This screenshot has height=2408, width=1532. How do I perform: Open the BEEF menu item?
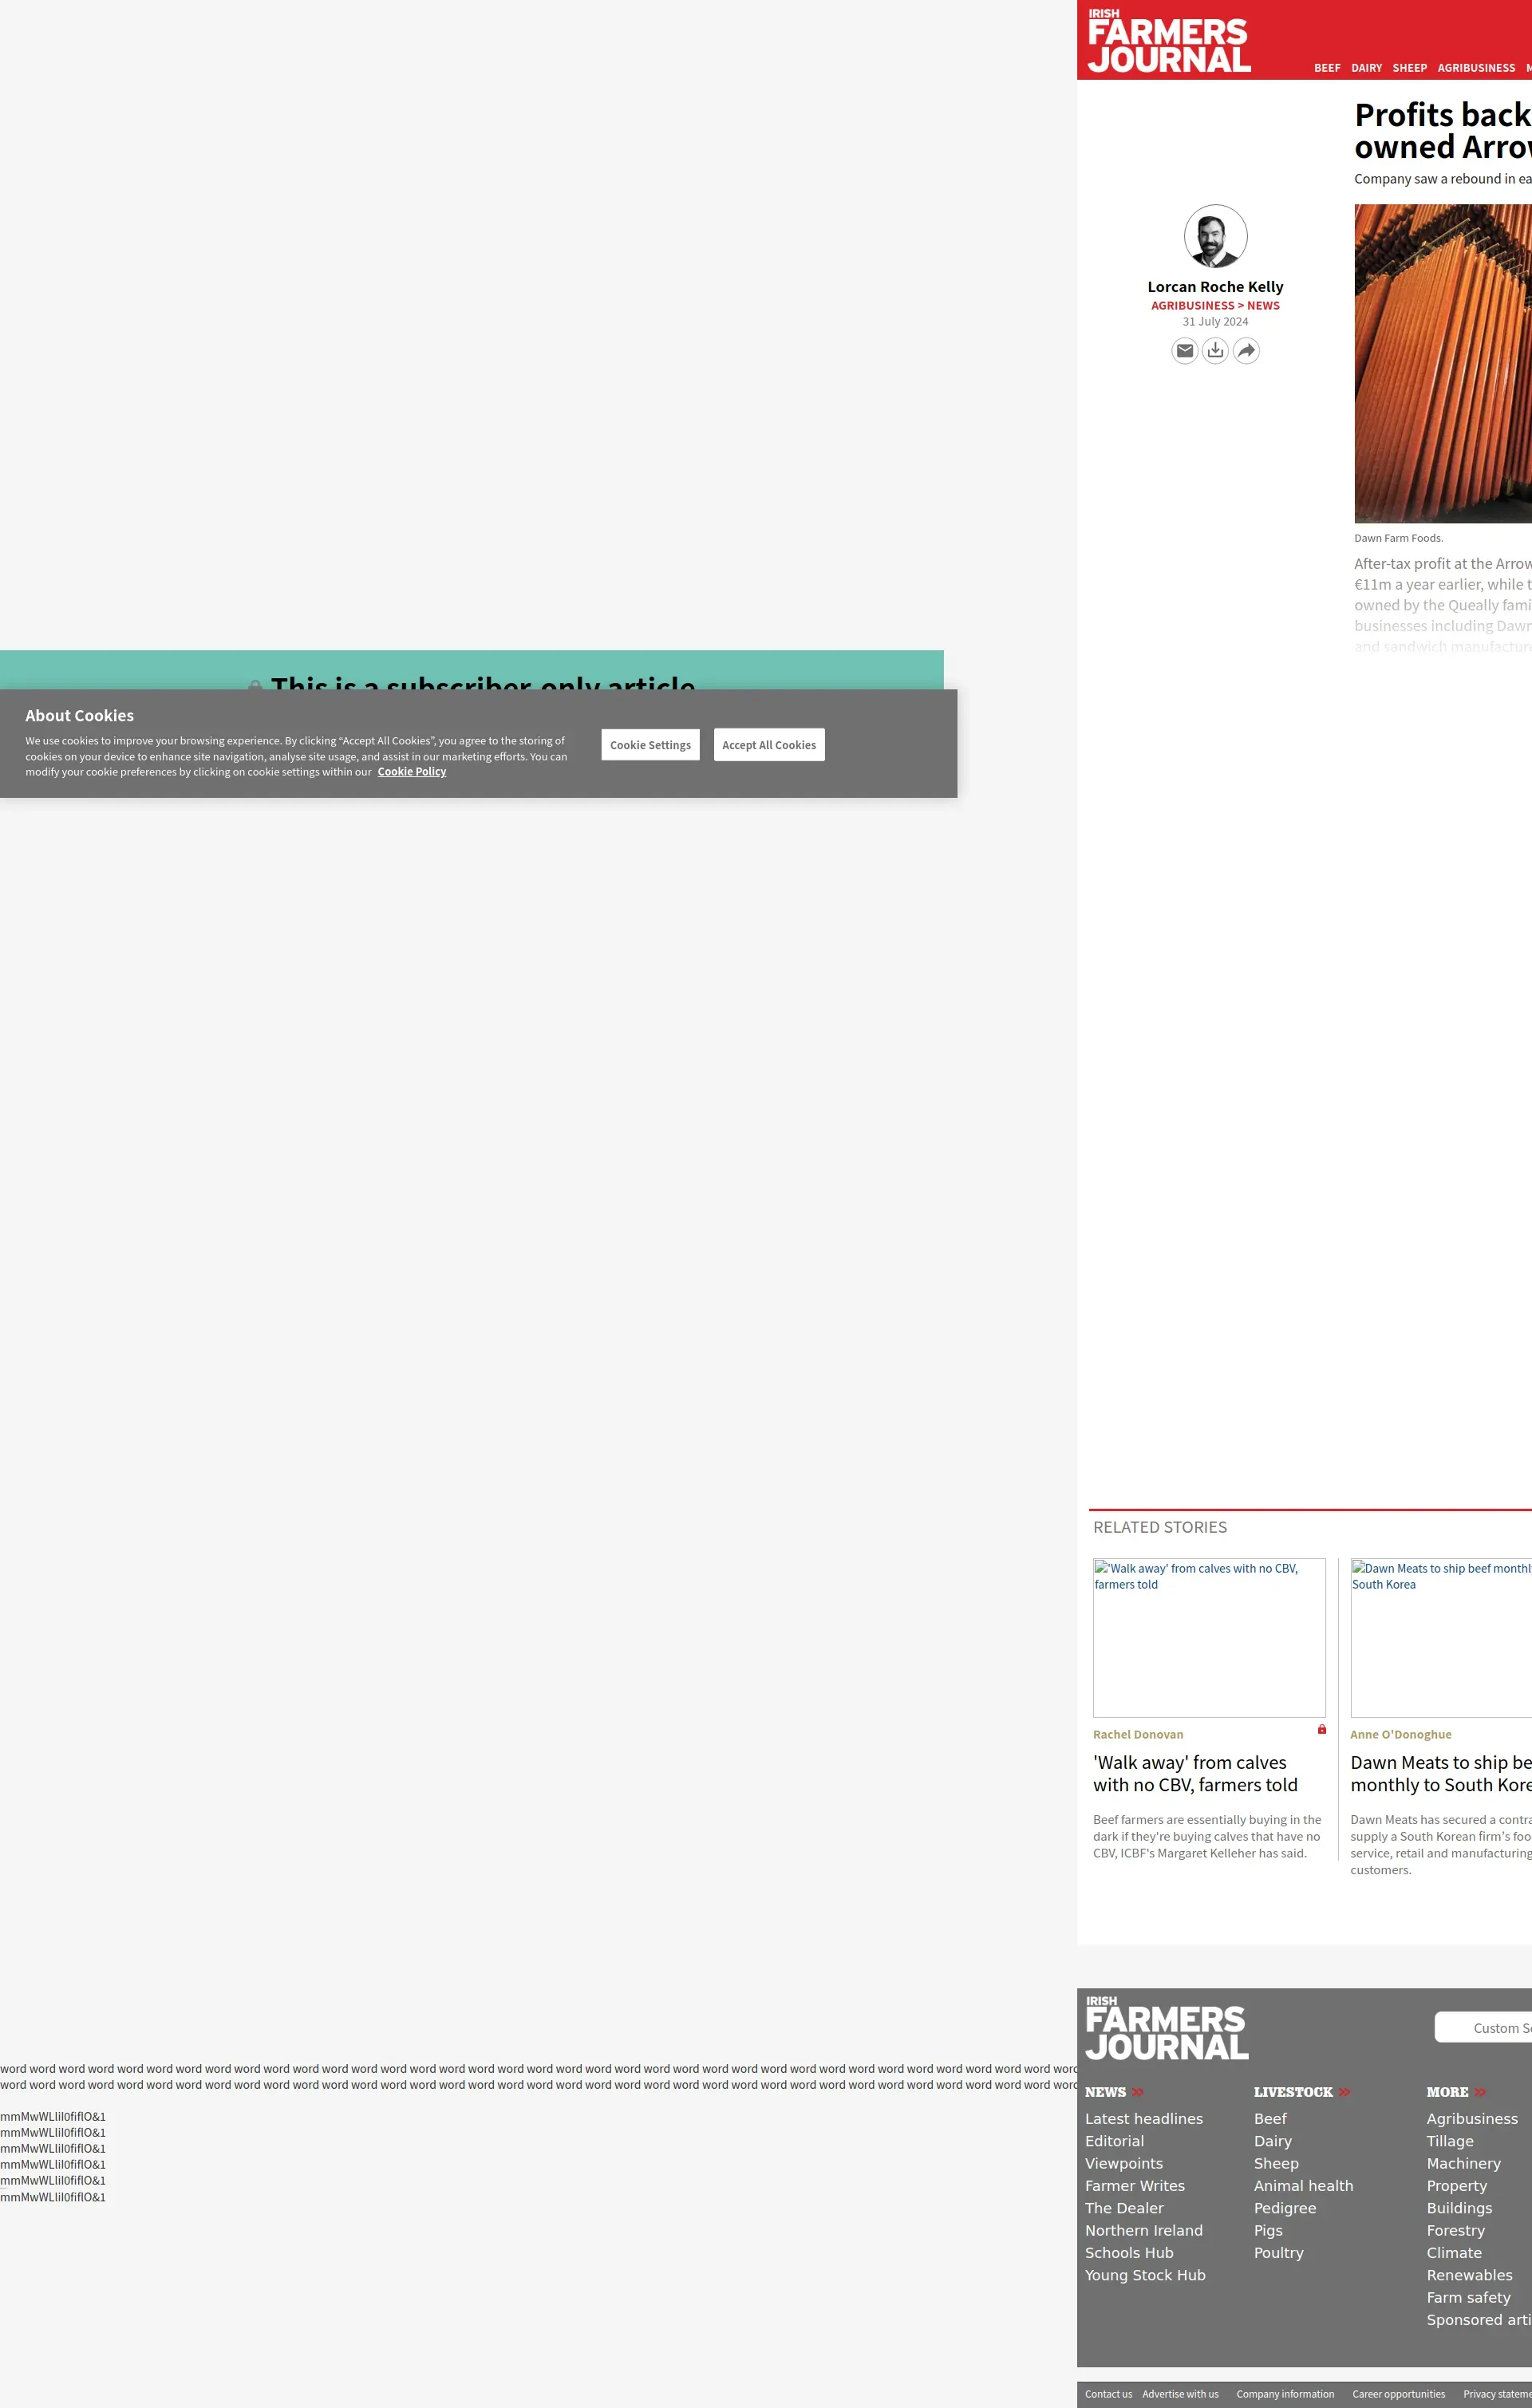(1327, 68)
